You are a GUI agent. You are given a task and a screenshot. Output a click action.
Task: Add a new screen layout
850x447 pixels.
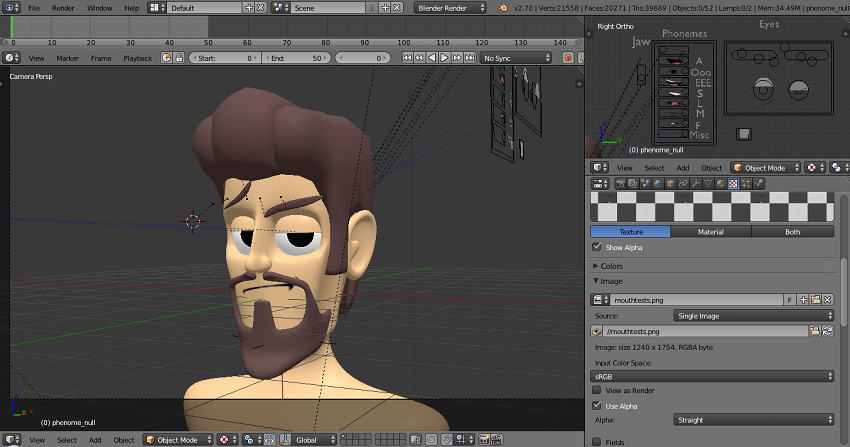coord(249,8)
